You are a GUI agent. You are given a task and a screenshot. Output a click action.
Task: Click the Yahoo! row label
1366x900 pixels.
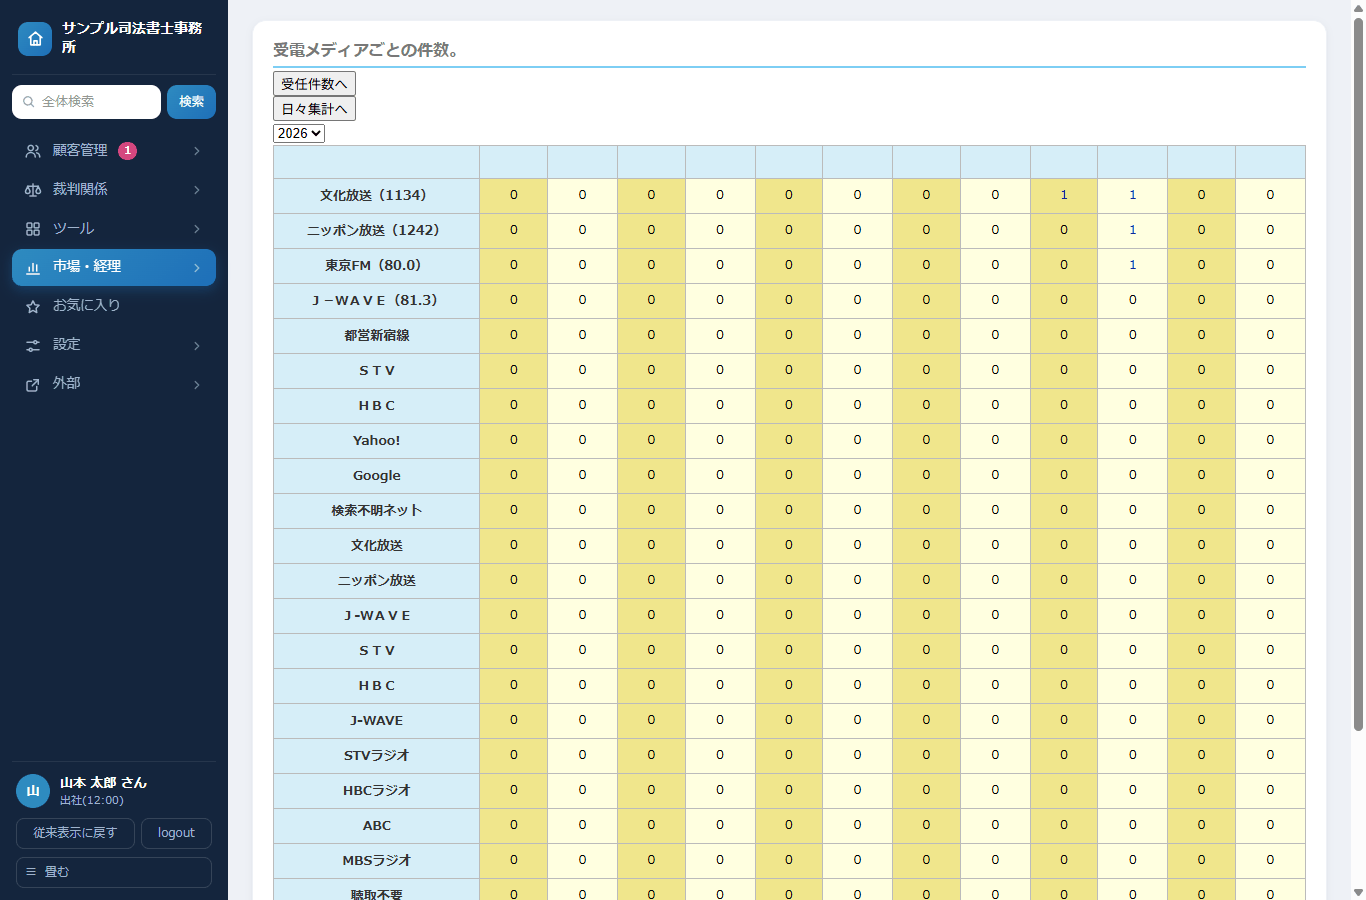pos(376,441)
